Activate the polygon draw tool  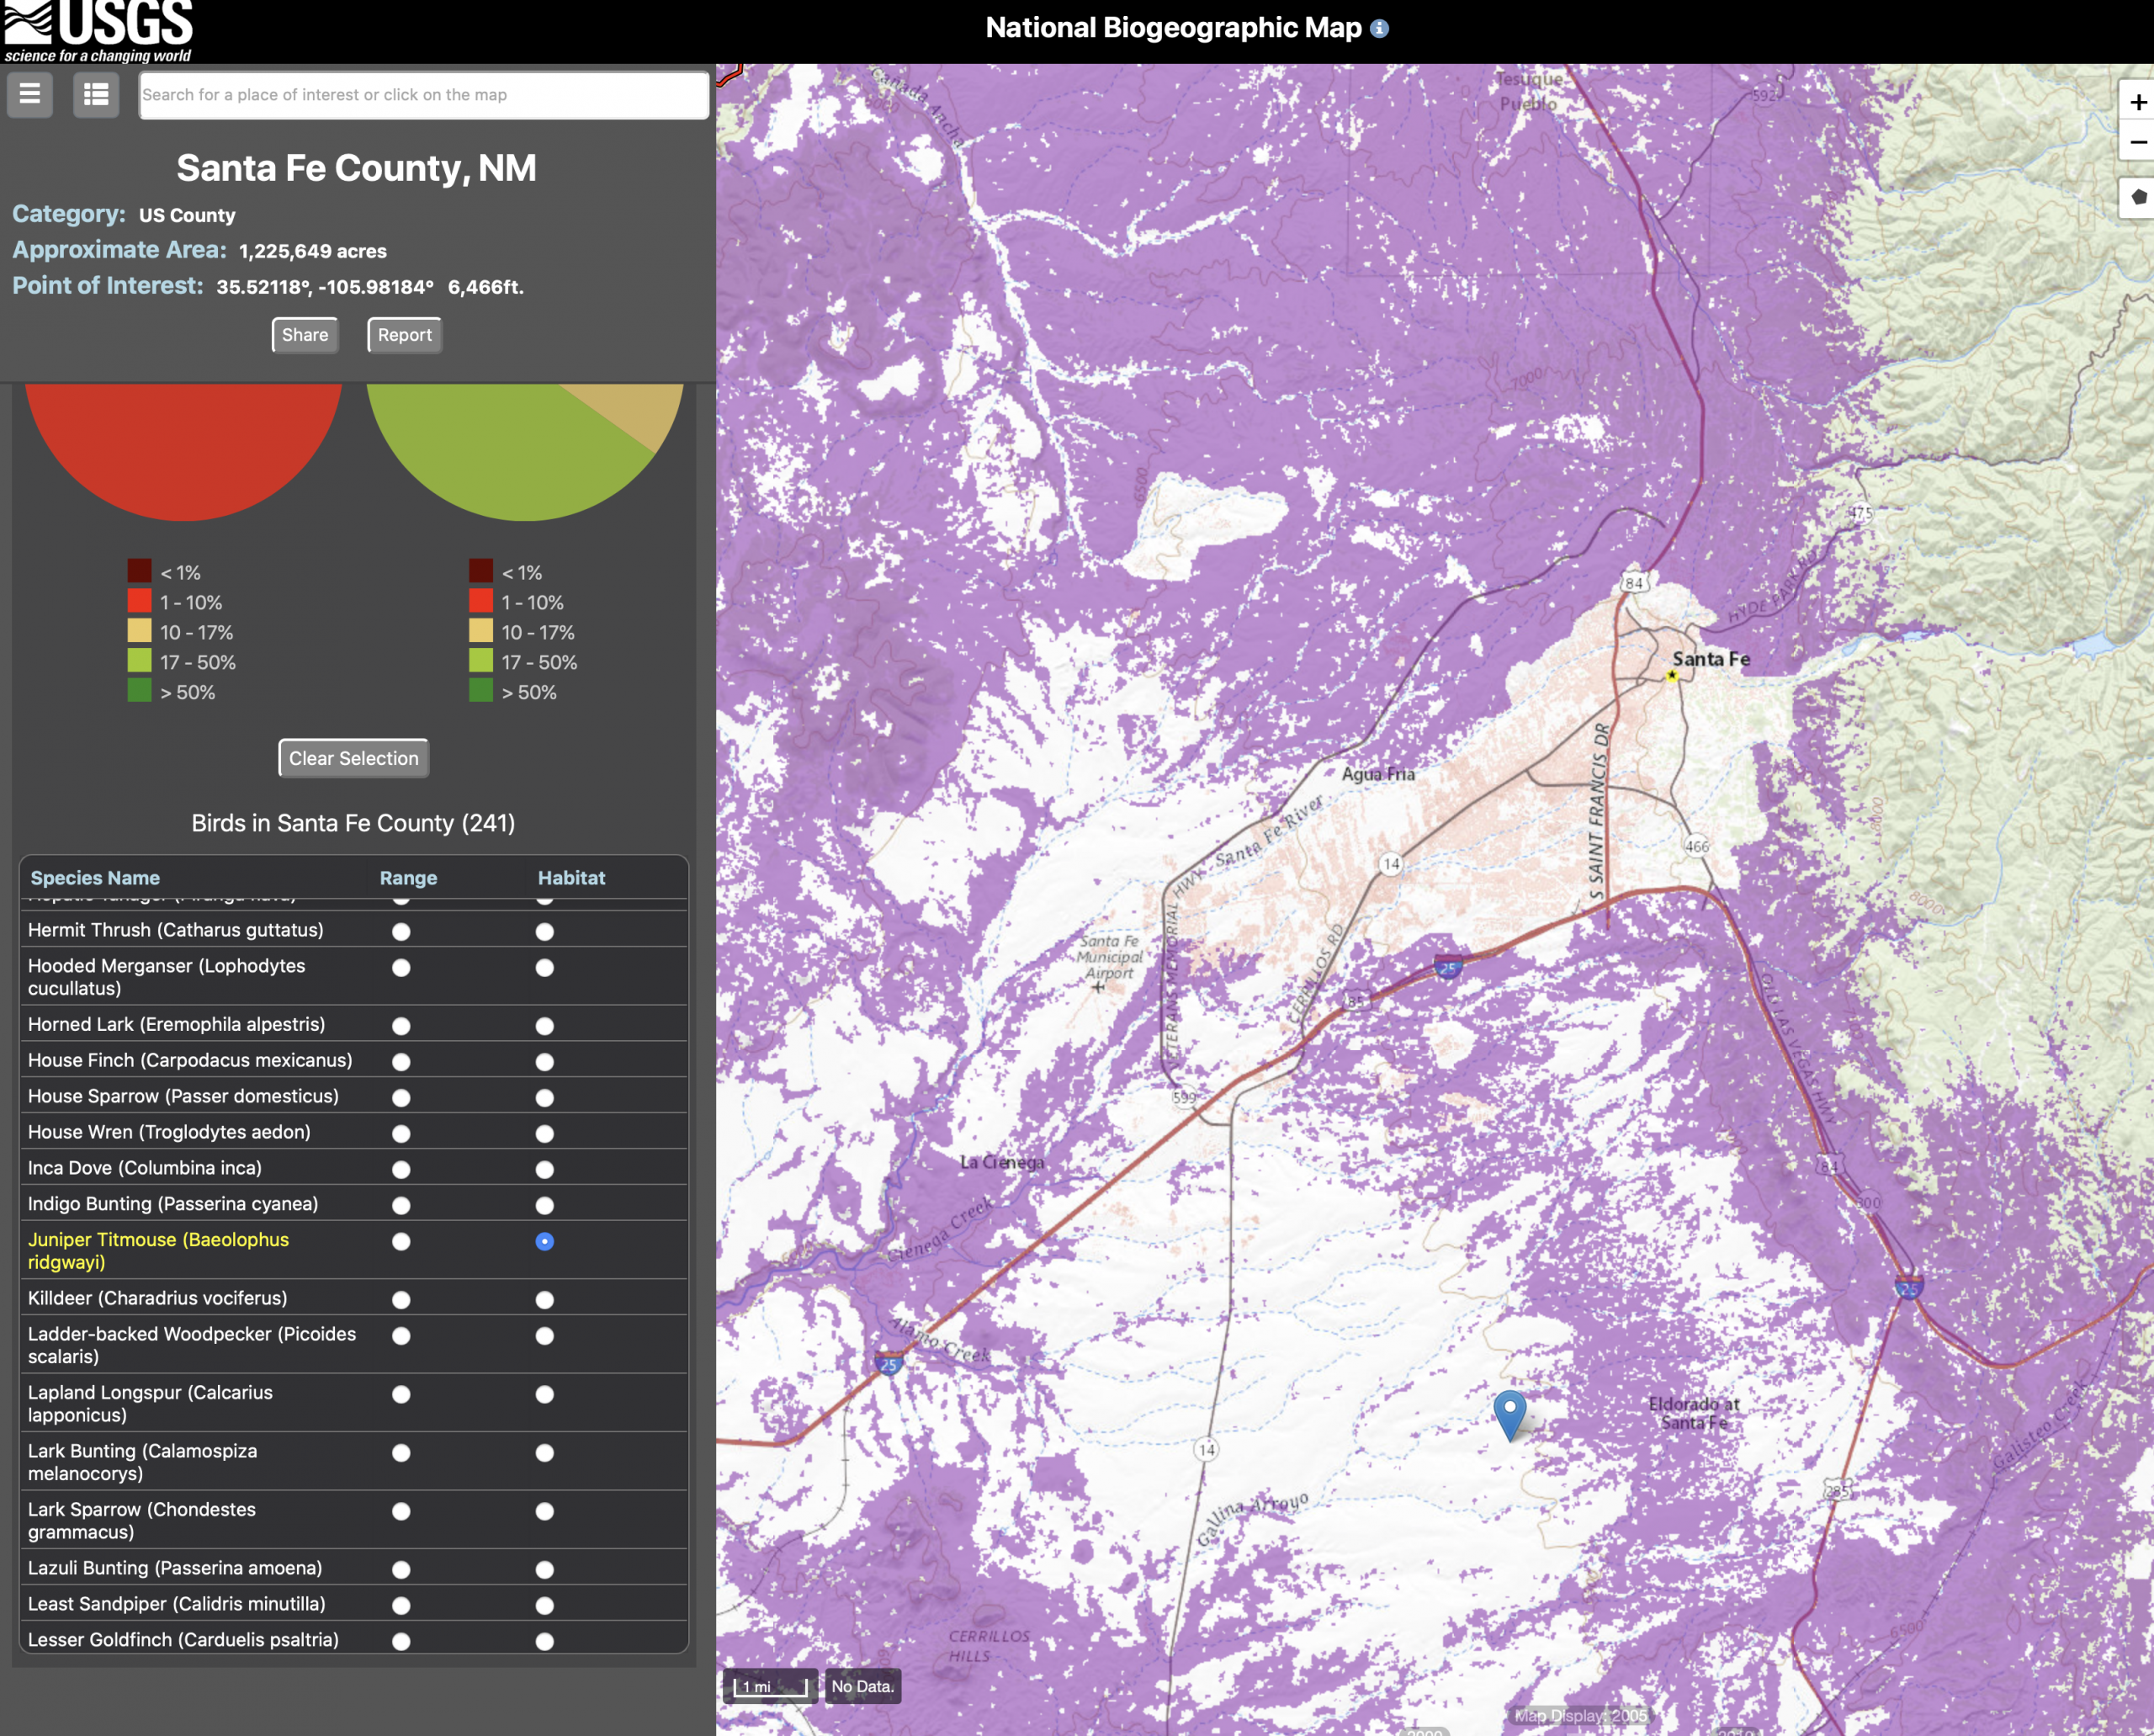(x=2137, y=197)
